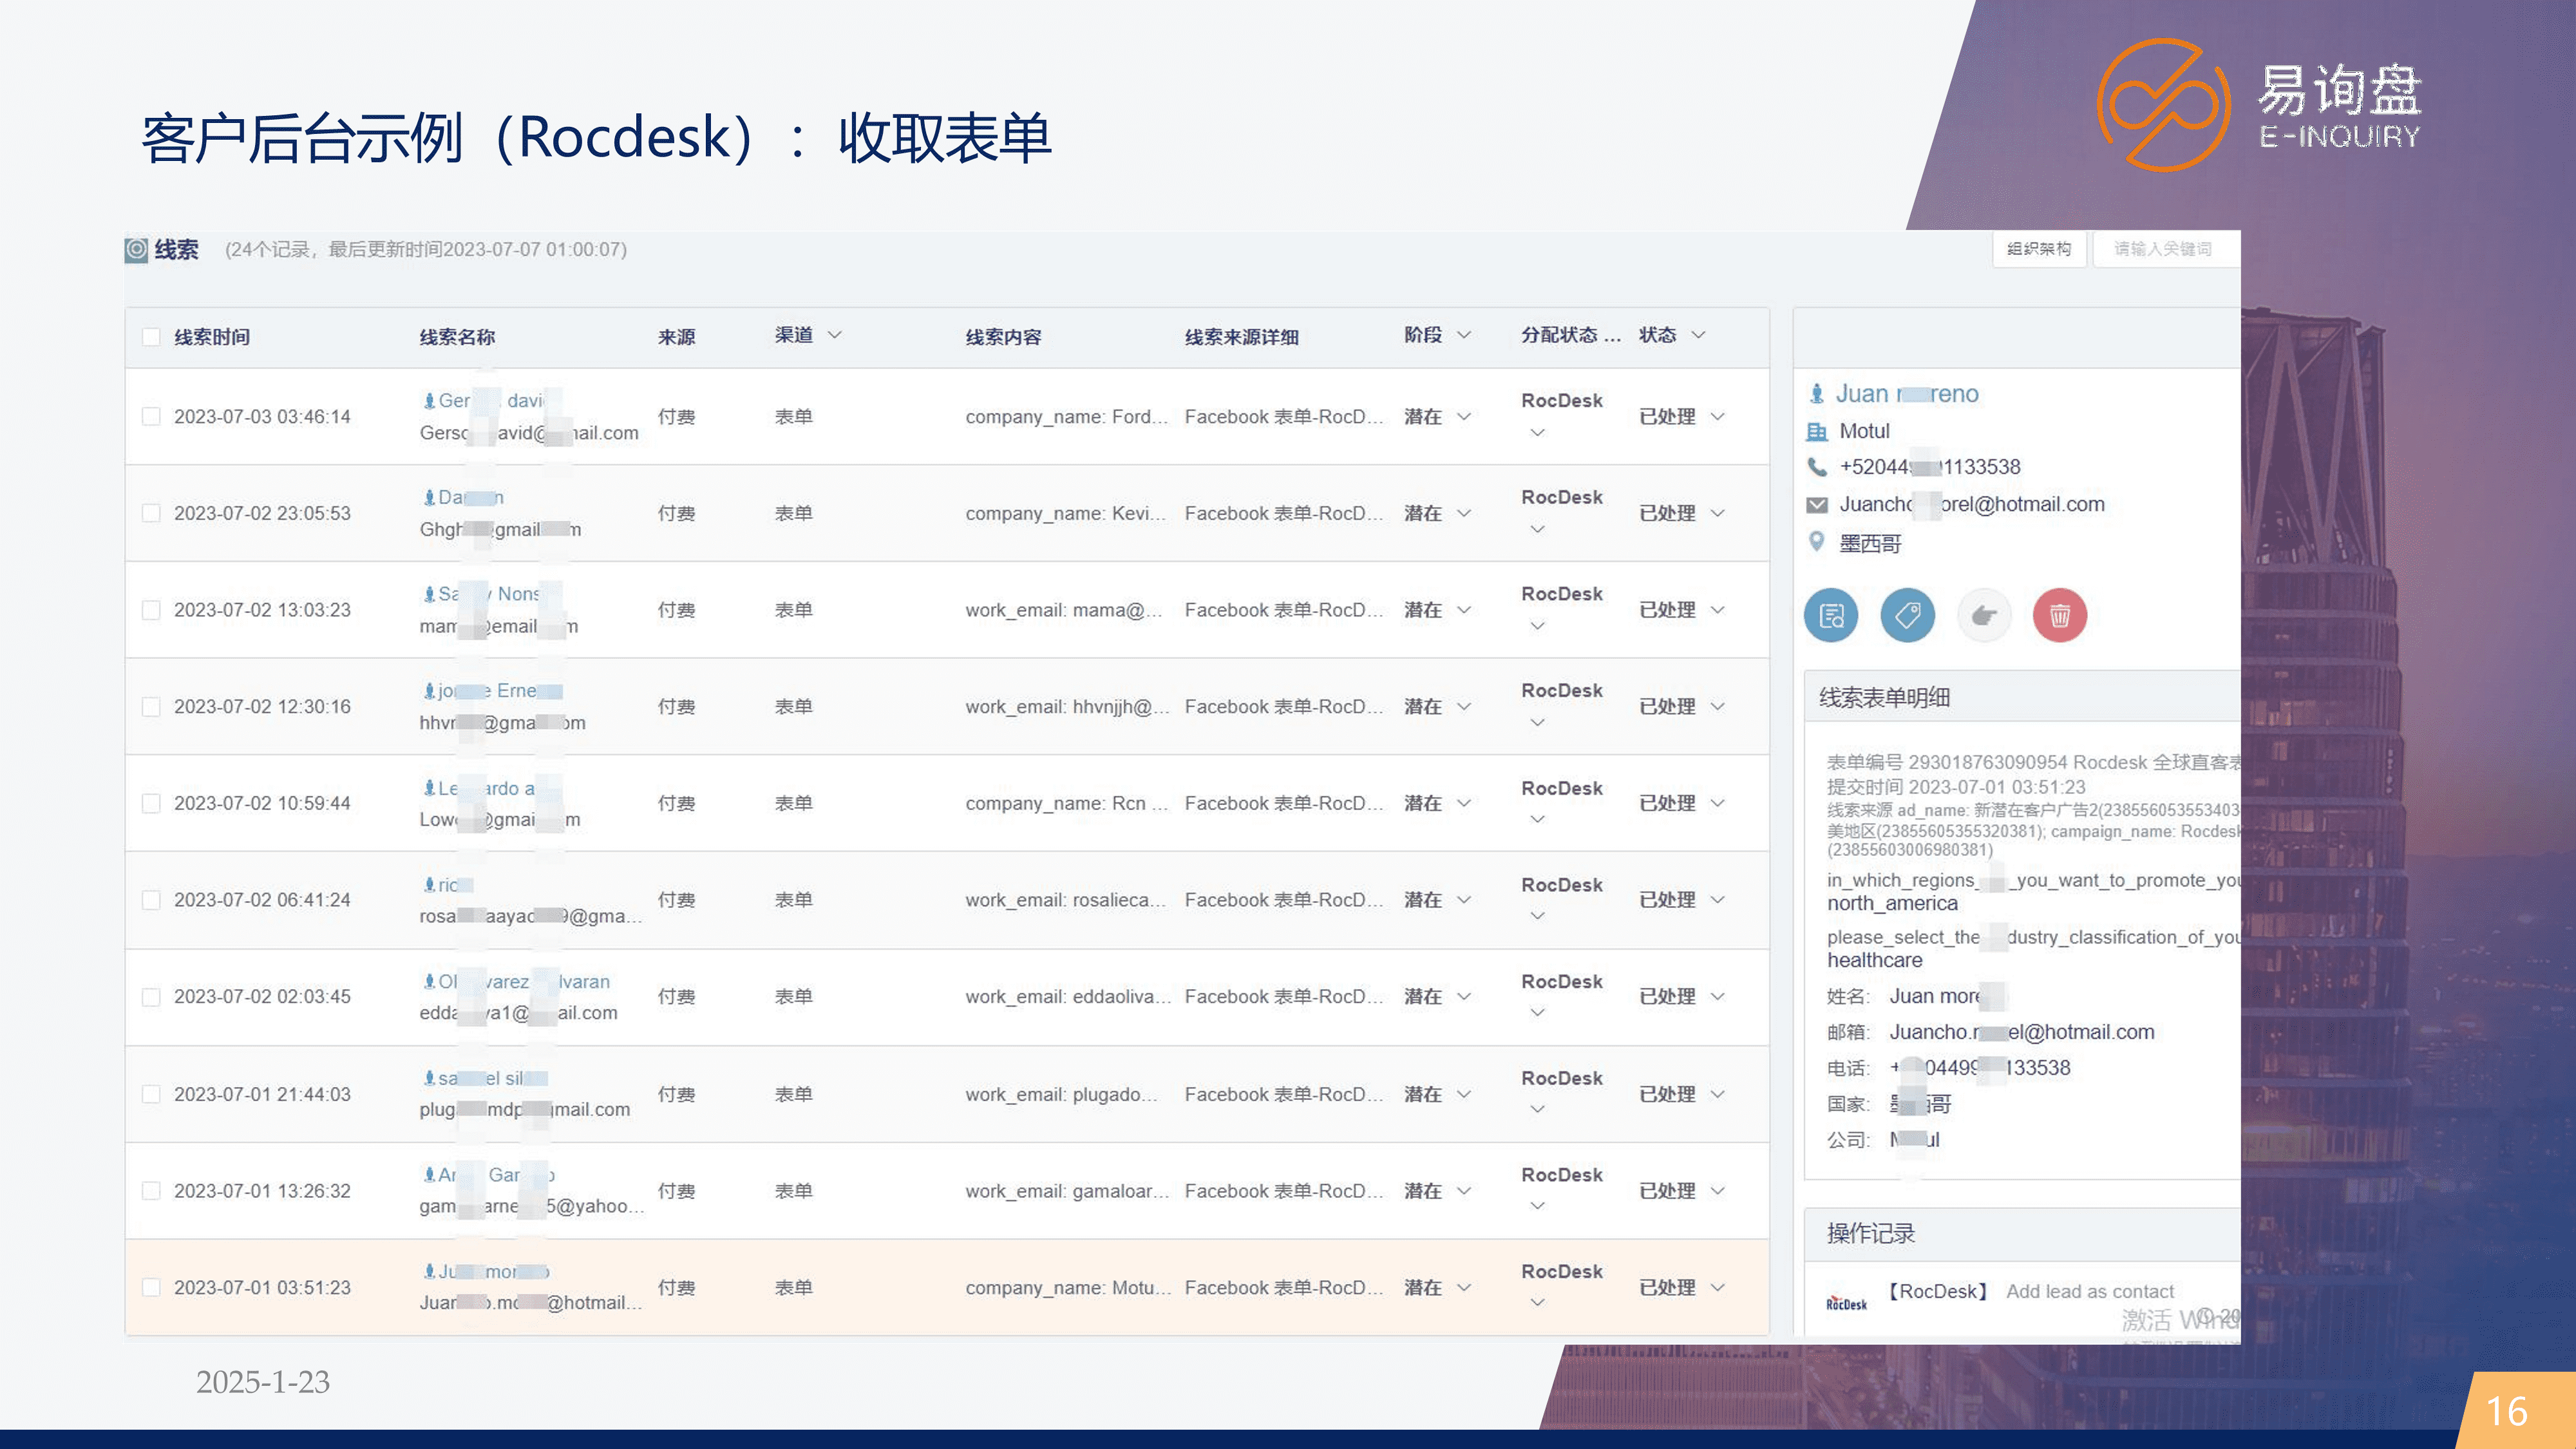Click the phone icon beside +52044 number
The image size is (2576, 1449).
[x=1817, y=467]
